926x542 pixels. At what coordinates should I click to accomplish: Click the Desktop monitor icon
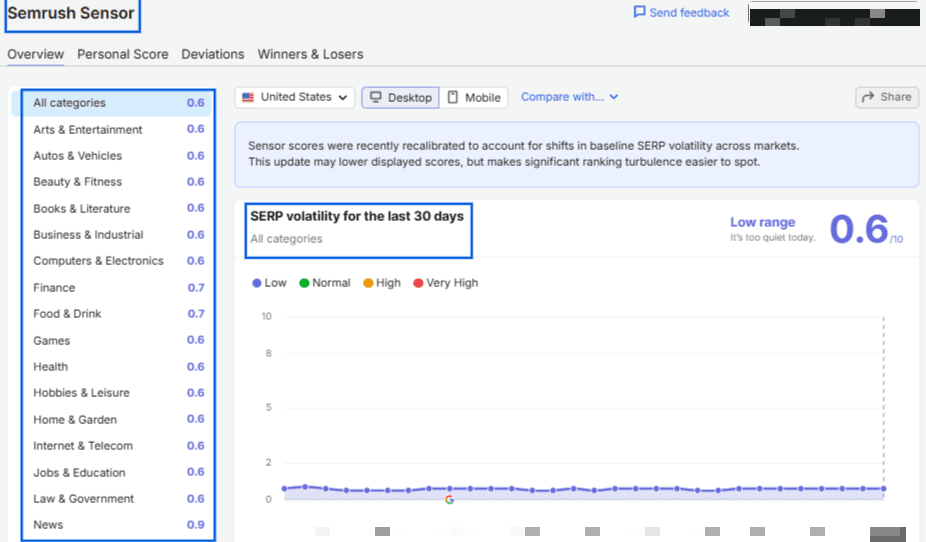pyautogui.click(x=376, y=97)
